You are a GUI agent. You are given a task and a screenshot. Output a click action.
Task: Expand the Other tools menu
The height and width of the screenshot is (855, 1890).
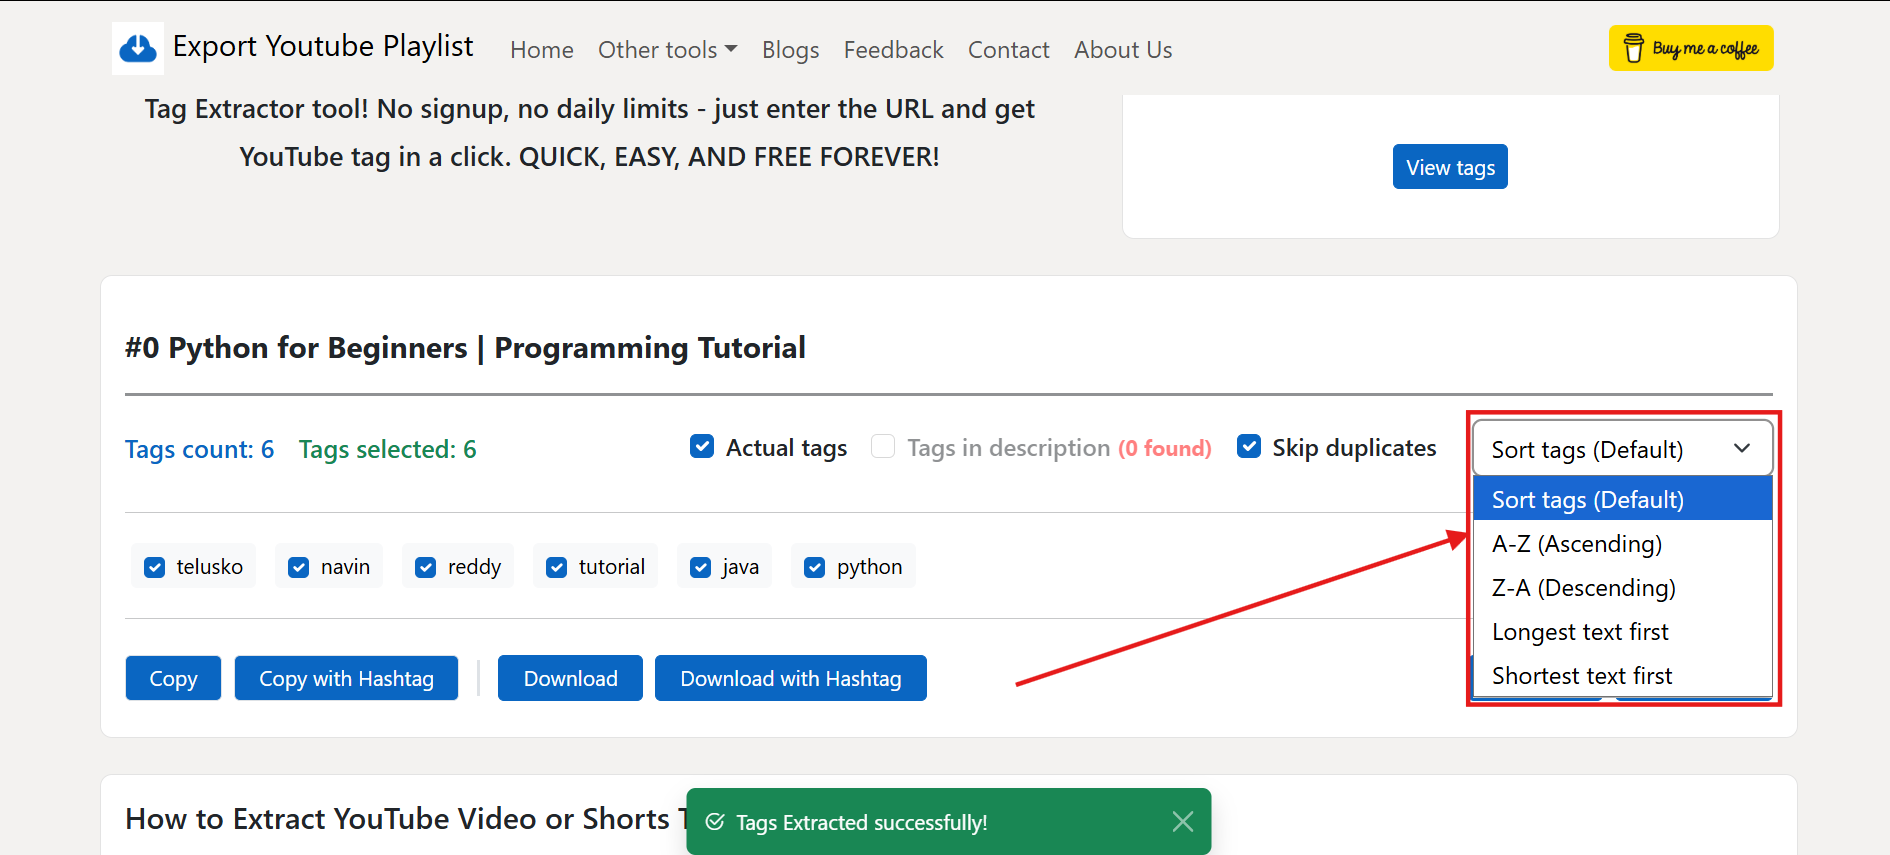click(667, 50)
